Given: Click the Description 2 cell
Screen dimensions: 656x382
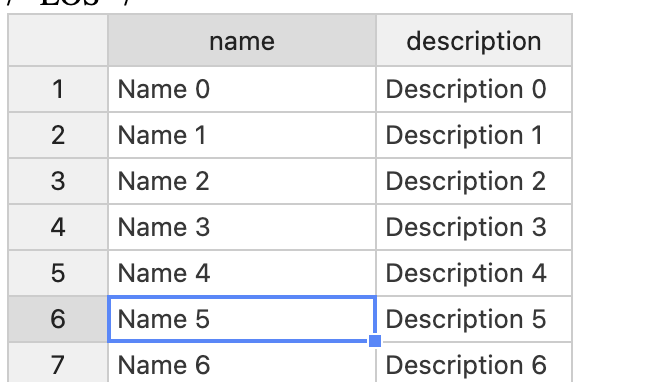Looking at the screenshot, I should tap(474, 181).
